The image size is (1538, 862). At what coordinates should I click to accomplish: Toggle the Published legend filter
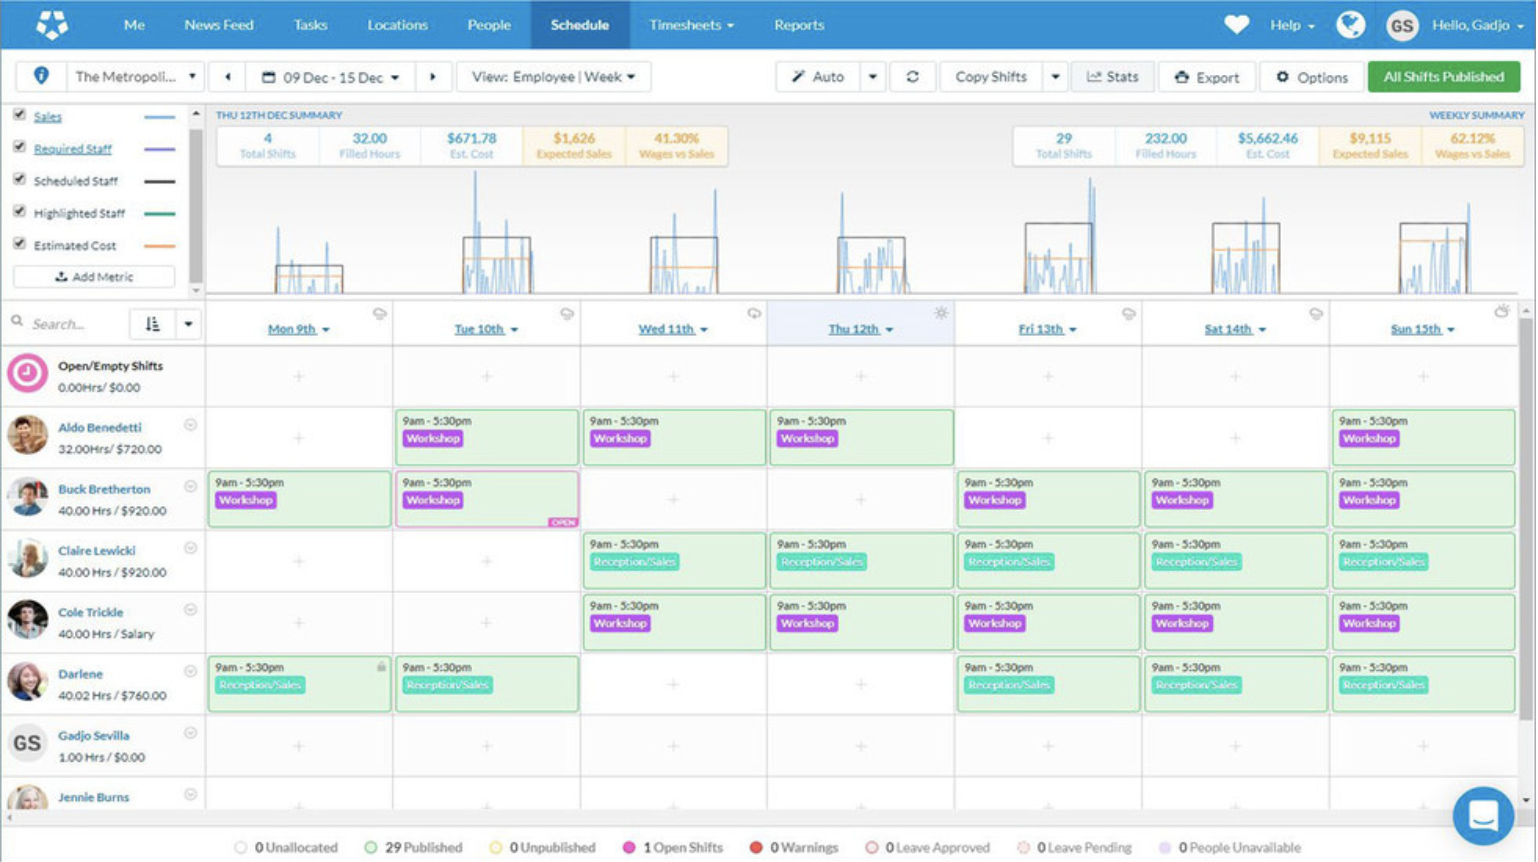point(413,847)
